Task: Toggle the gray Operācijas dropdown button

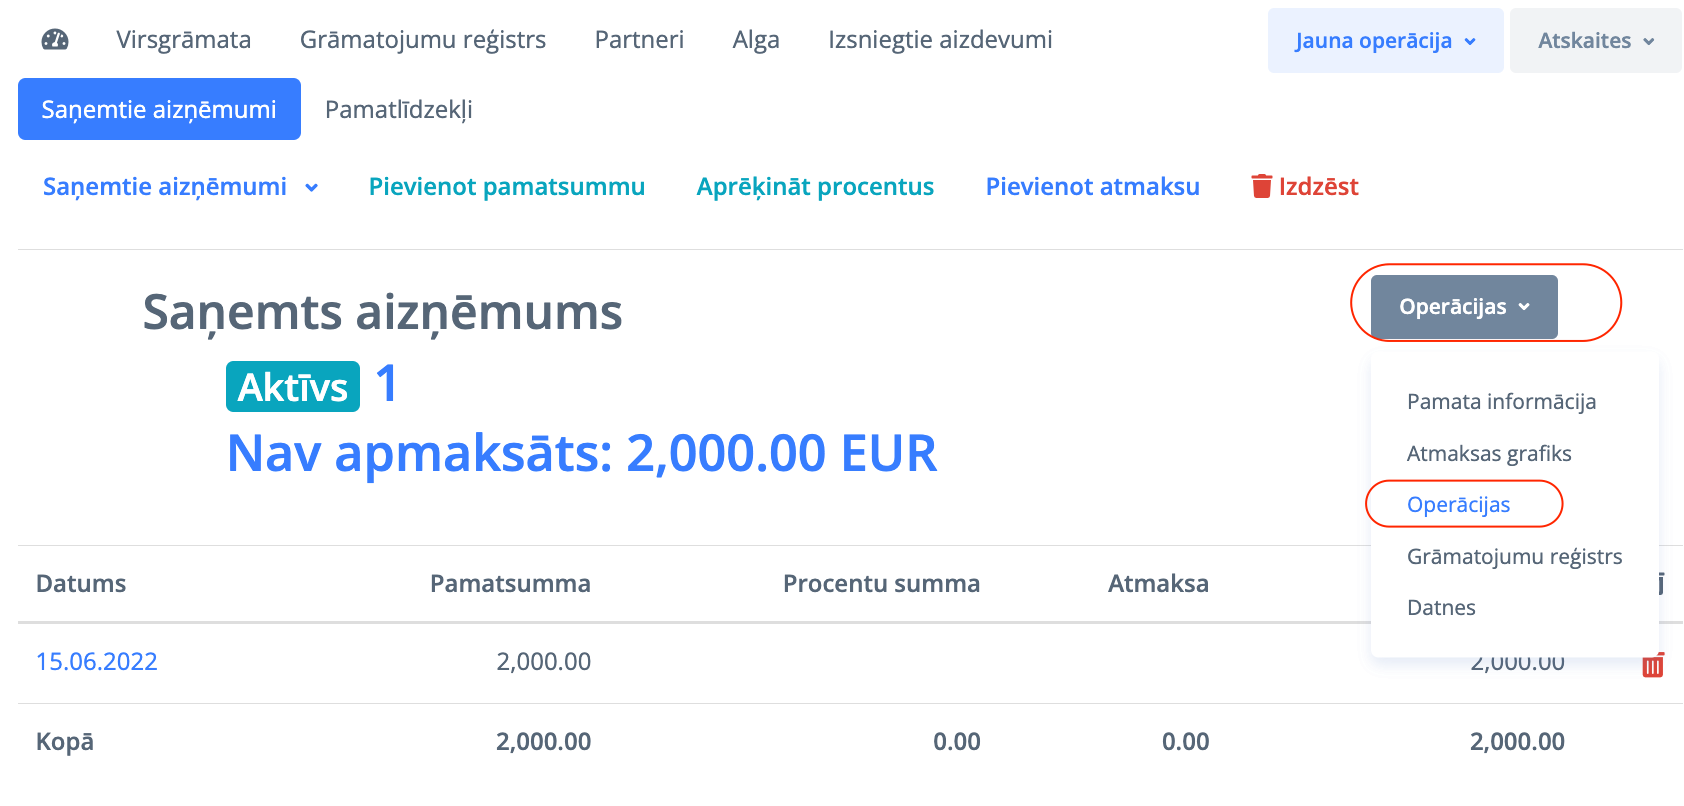Action: click(1463, 307)
